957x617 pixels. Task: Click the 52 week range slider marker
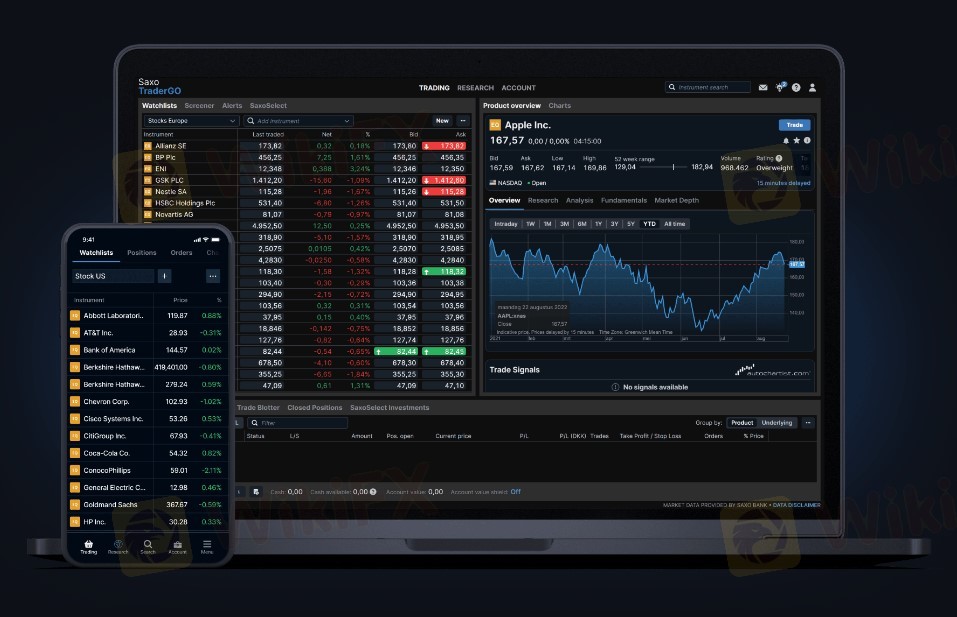[673, 167]
